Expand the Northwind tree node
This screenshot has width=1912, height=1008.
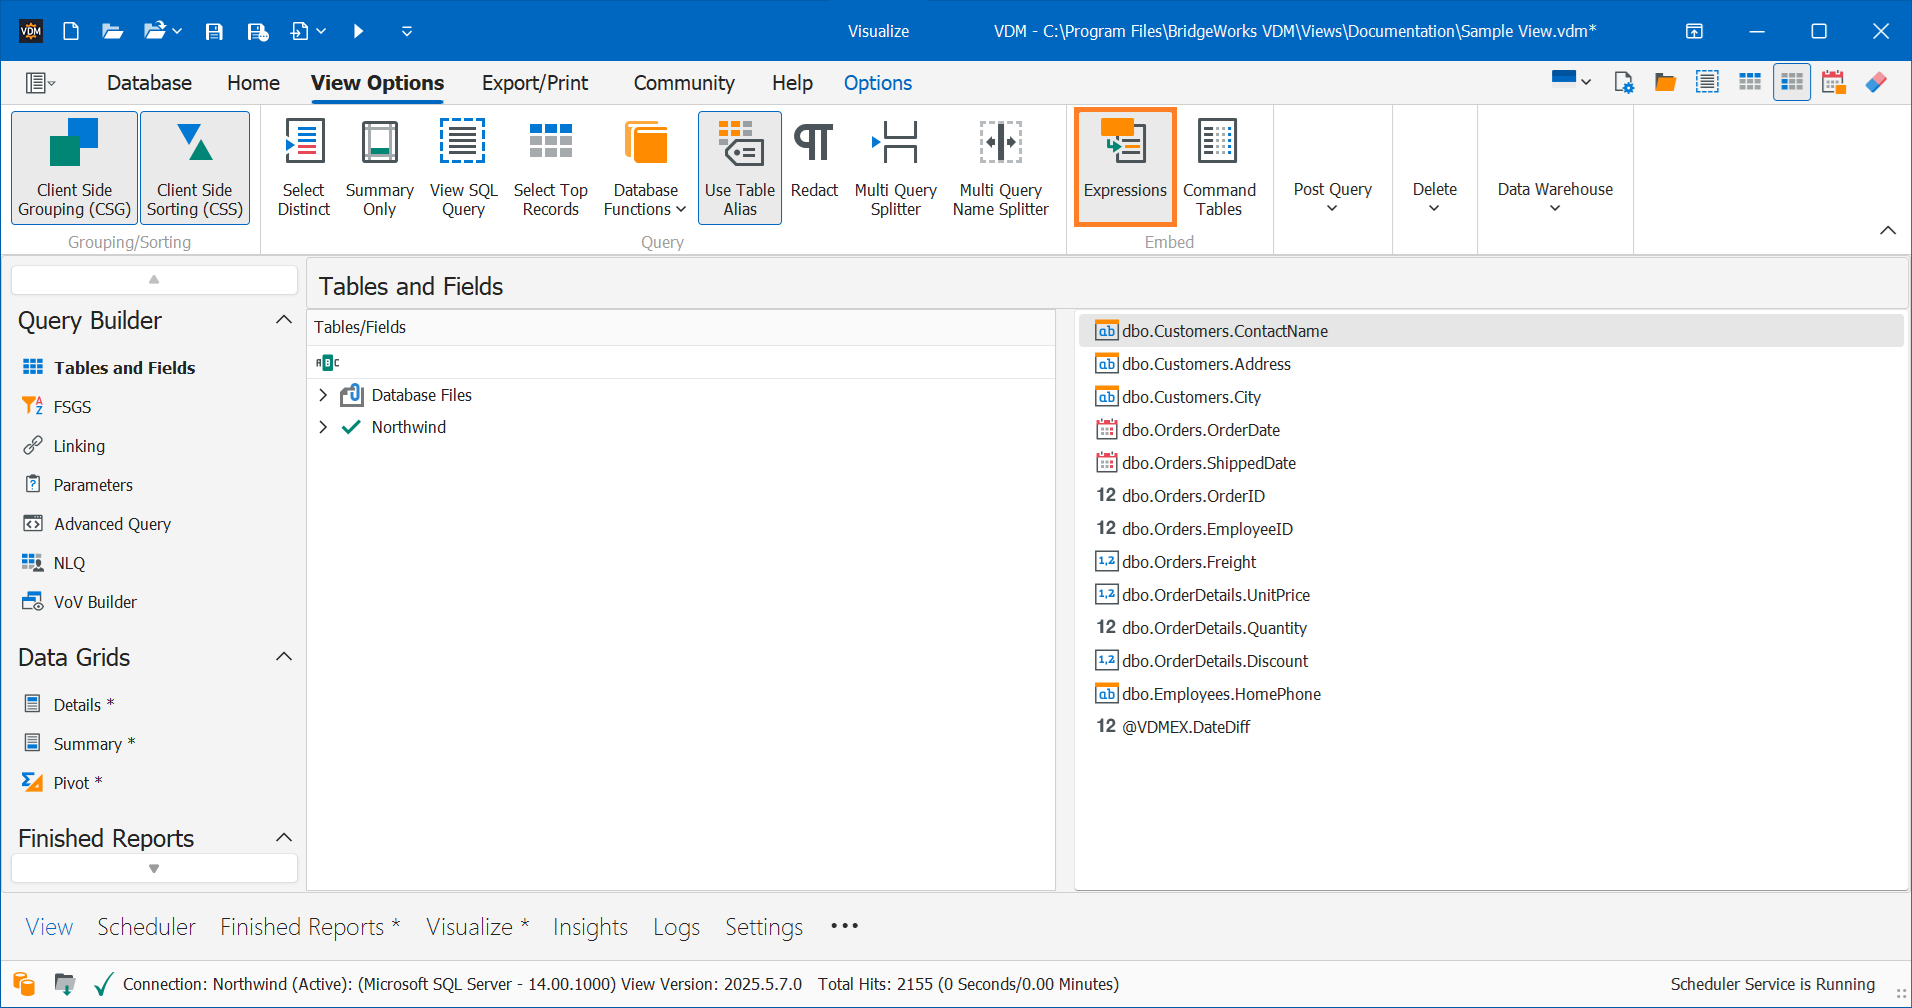pos(323,427)
